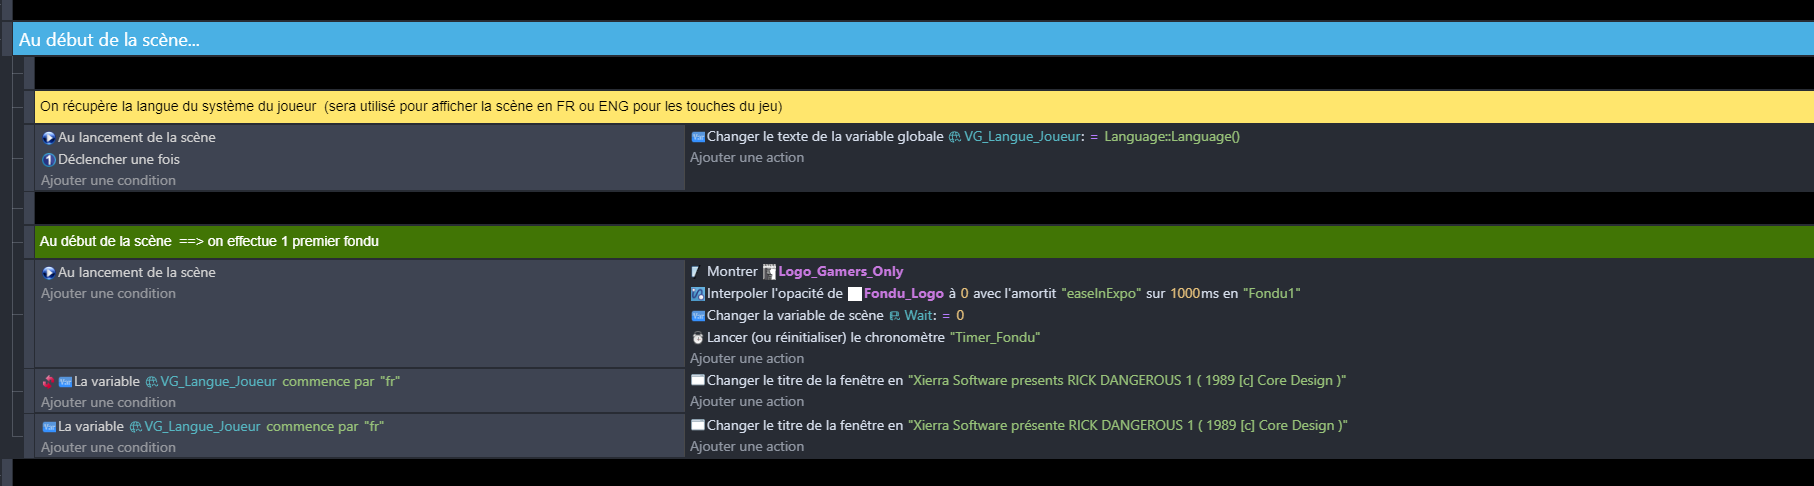Click the VG_Langue_Joueur variable in the global text action
Image resolution: width=1814 pixels, height=486 pixels.
(1021, 137)
